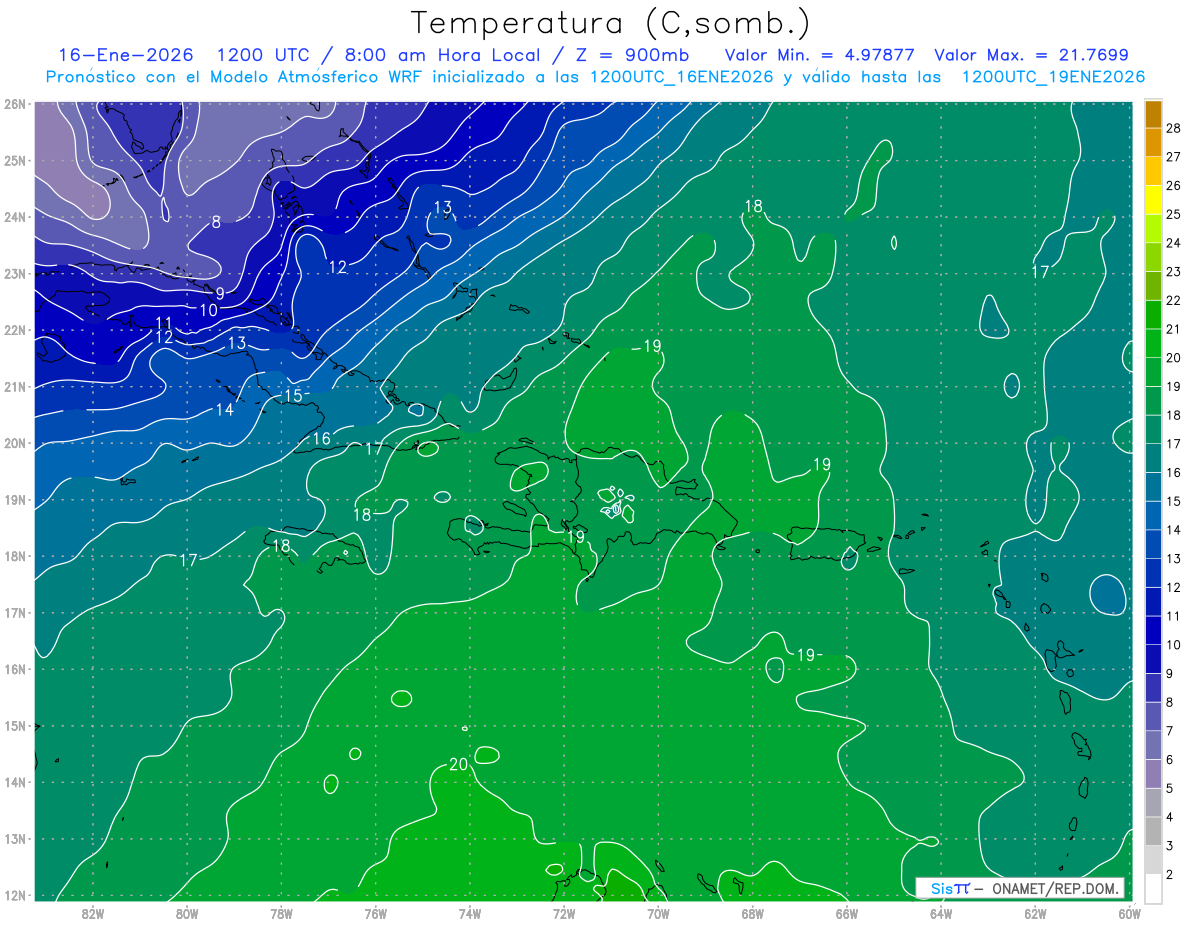1200x927 pixels.
Task: Click the "78W" longitude axis label
Action: coord(281,912)
